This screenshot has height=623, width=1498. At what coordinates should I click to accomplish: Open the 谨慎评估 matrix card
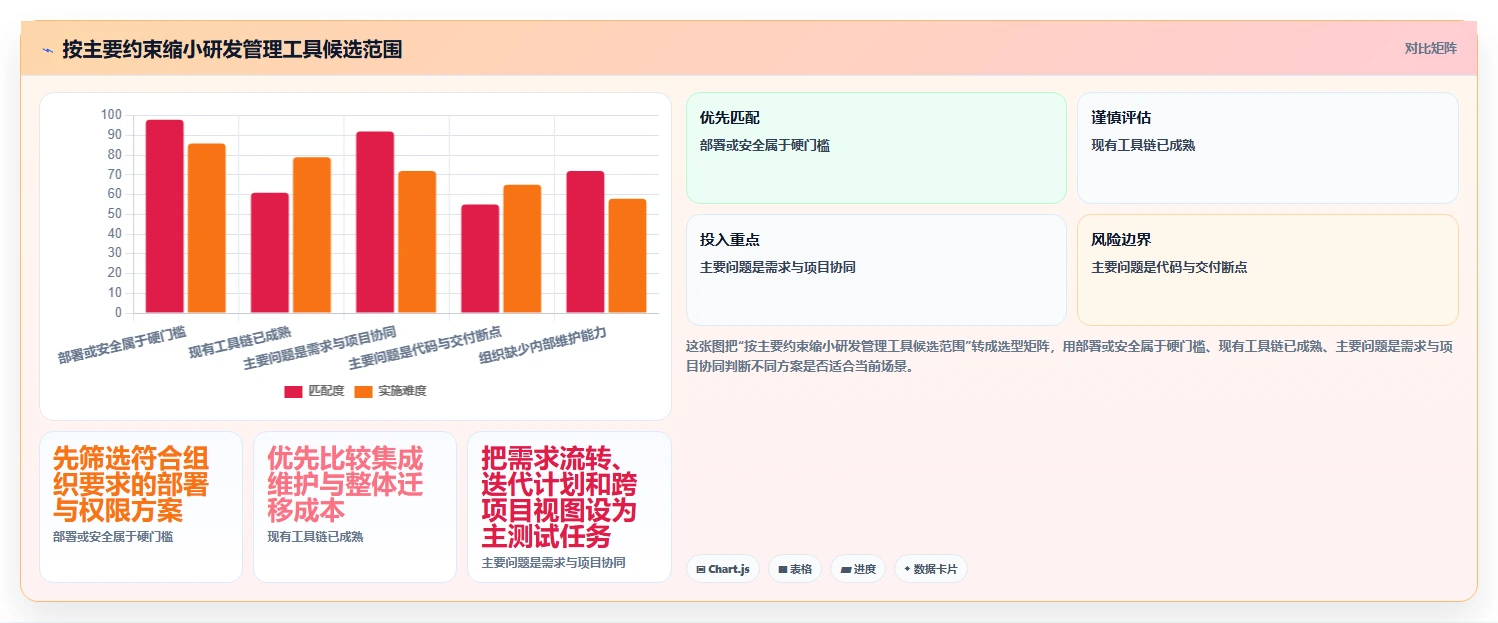(x=1267, y=148)
